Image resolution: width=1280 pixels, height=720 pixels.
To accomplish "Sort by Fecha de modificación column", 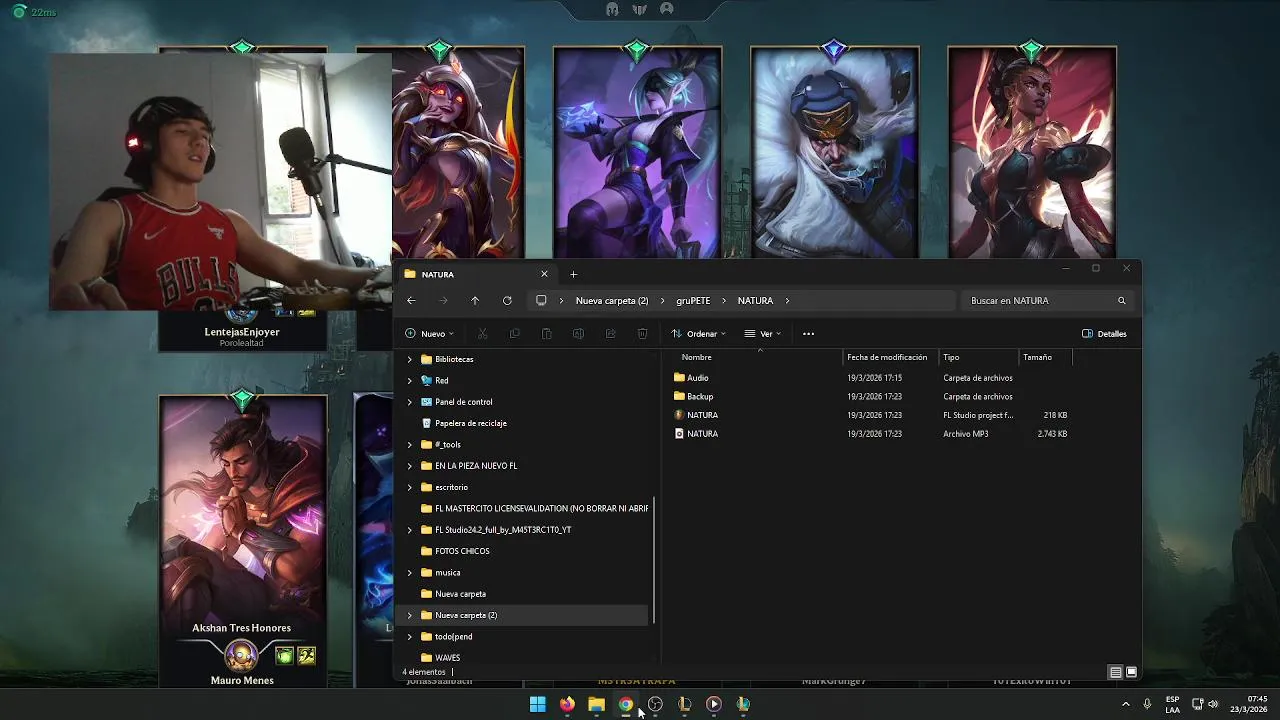I will coord(887,357).
